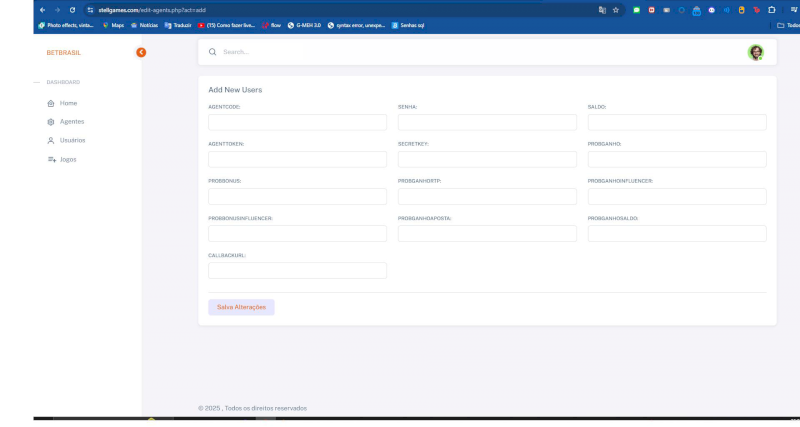The image size is (800, 427).
Task: Click the PROBGANHORTP input field
Action: pos(487,196)
